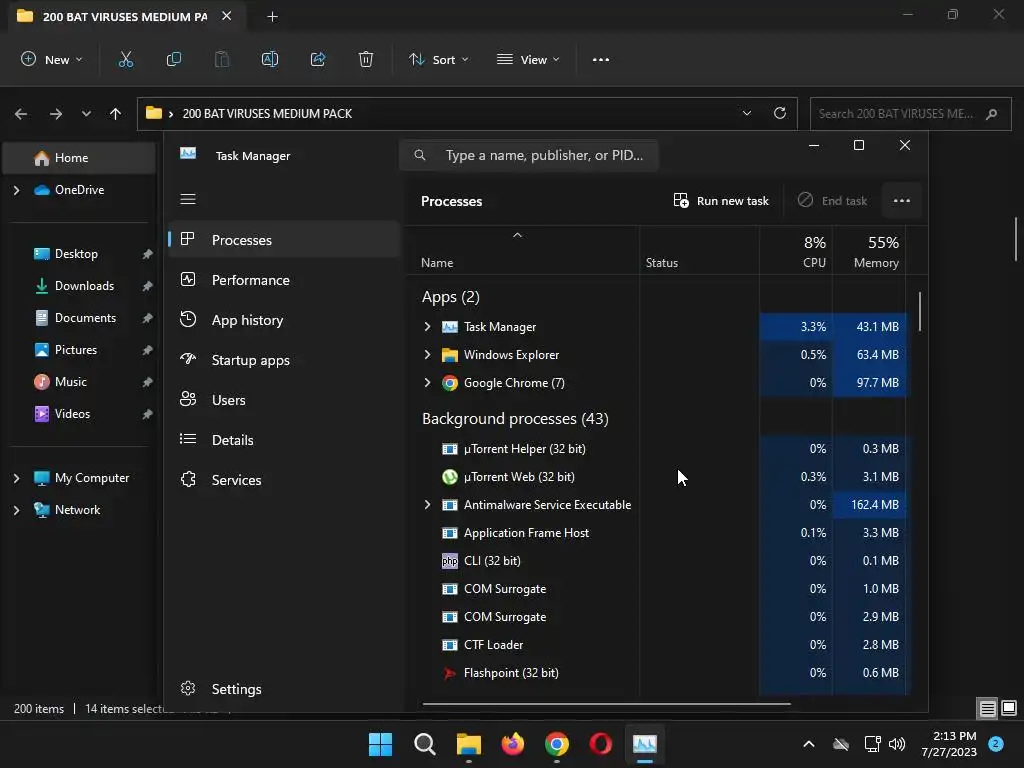1024x768 pixels.
Task: Open the Explorer See more ellipsis menu
Action: click(x=601, y=59)
